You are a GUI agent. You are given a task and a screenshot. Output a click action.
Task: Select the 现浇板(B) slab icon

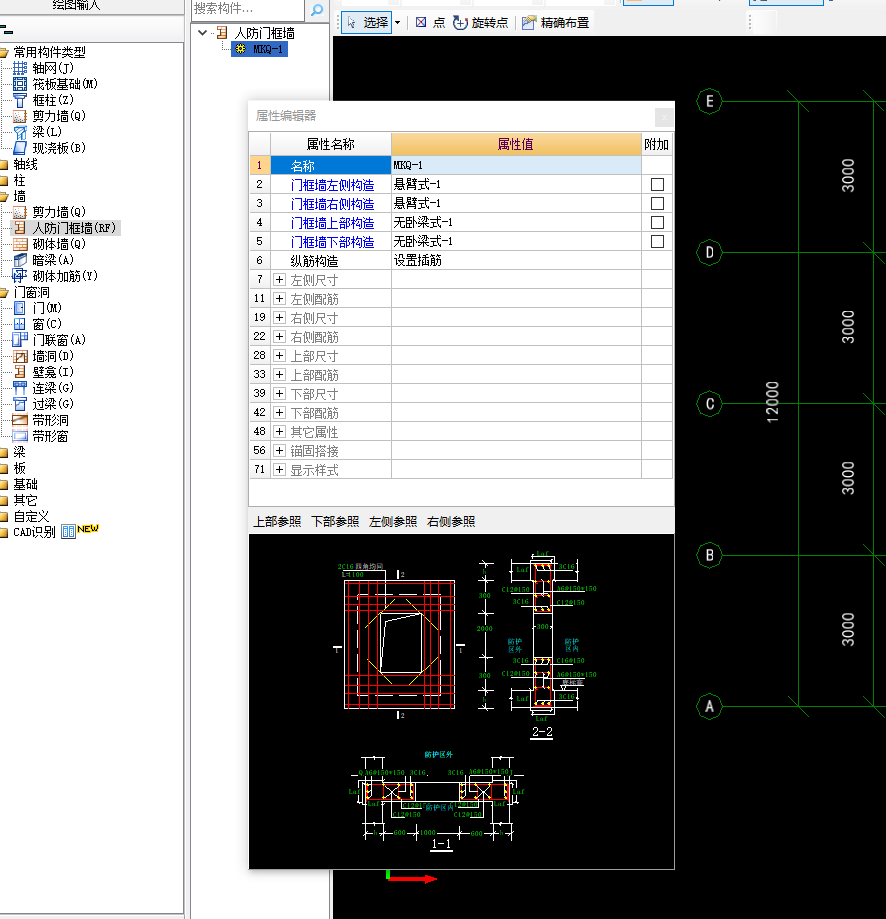point(20,148)
